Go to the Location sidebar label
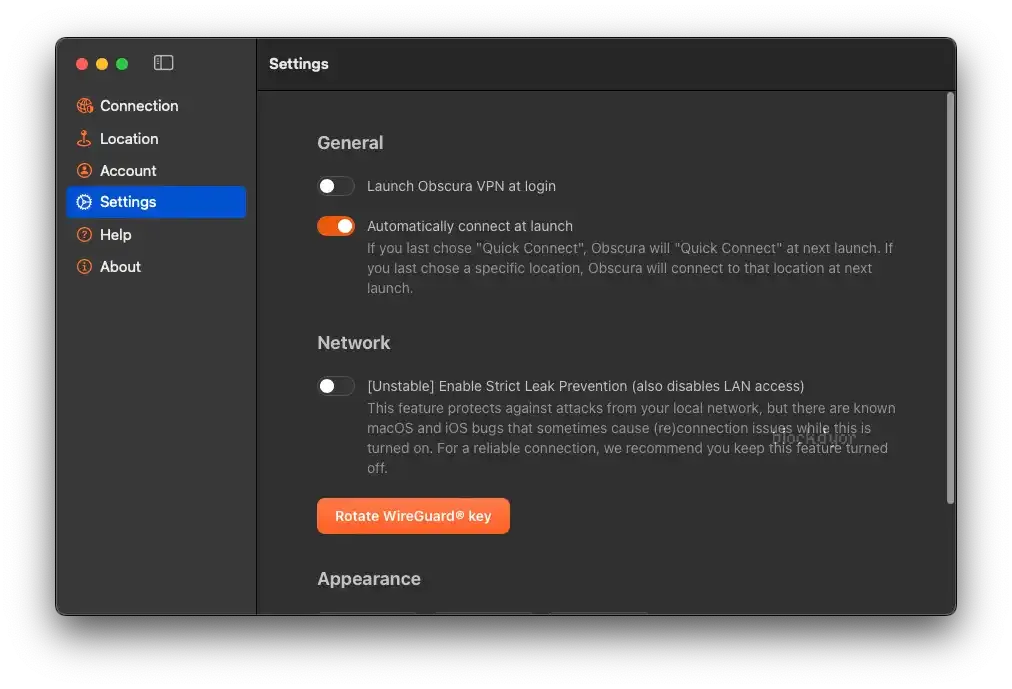The image size is (1012, 689). 129,139
